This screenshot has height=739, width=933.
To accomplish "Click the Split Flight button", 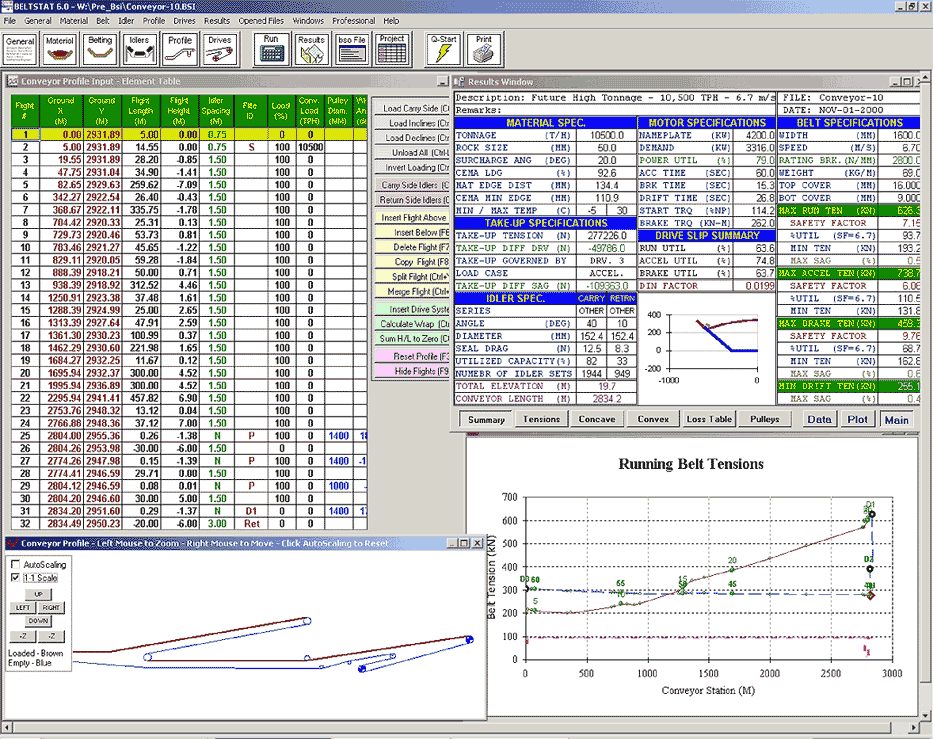I will pos(412,277).
